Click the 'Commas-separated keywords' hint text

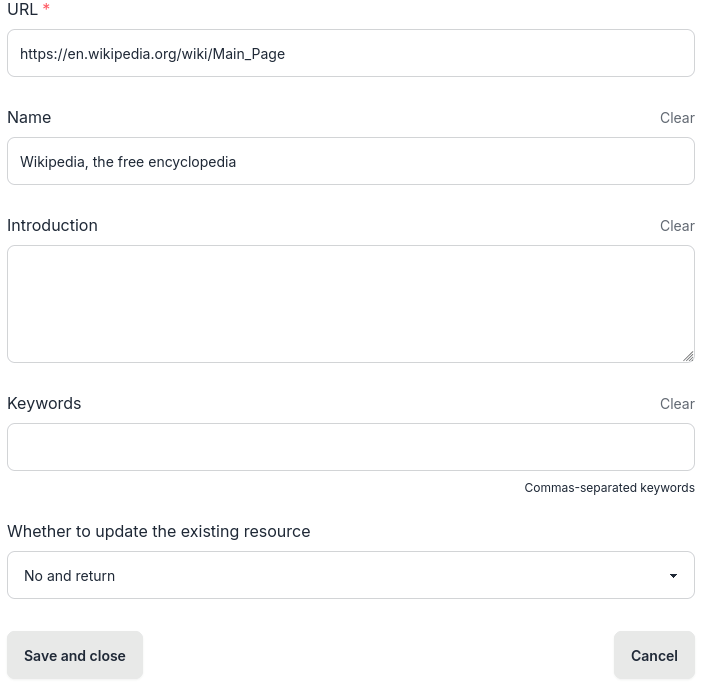click(609, 488)
